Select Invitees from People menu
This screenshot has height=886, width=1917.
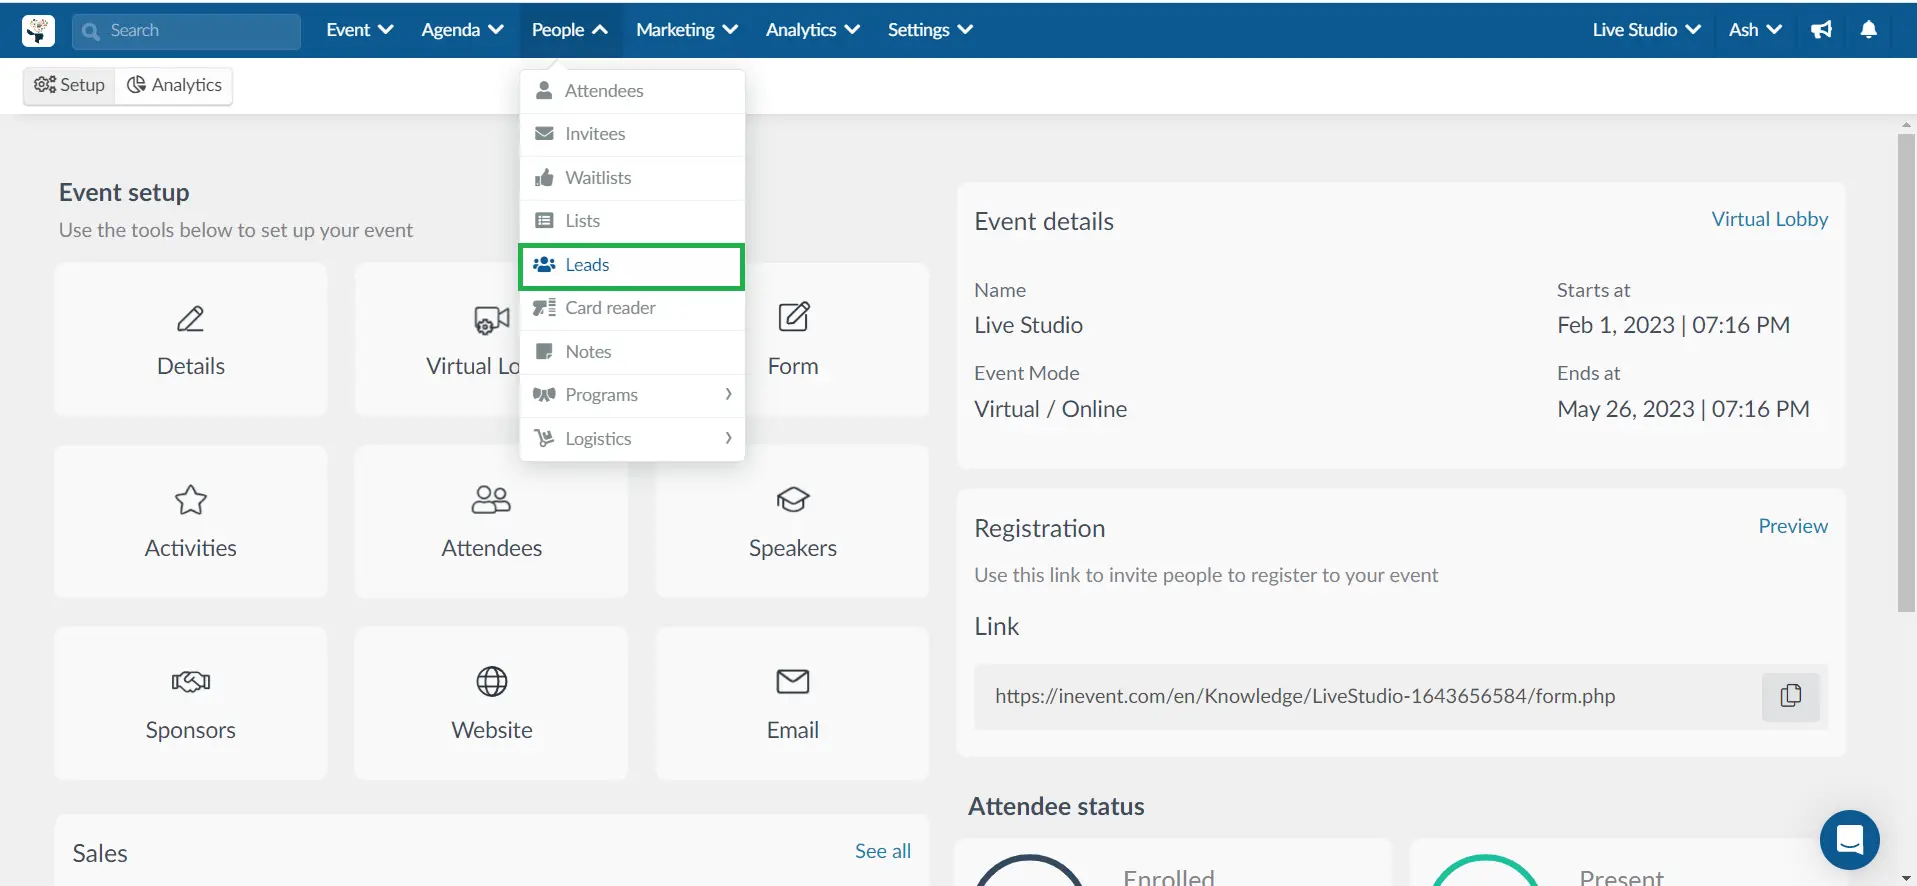[x=632, y=134]
